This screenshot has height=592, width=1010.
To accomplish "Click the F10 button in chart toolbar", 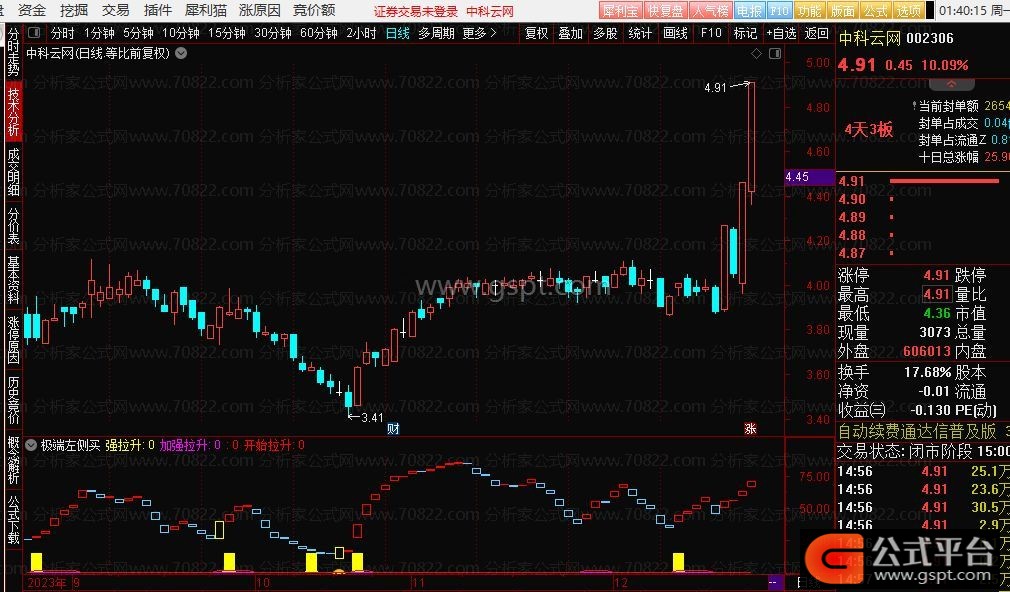I will point(711,32).
